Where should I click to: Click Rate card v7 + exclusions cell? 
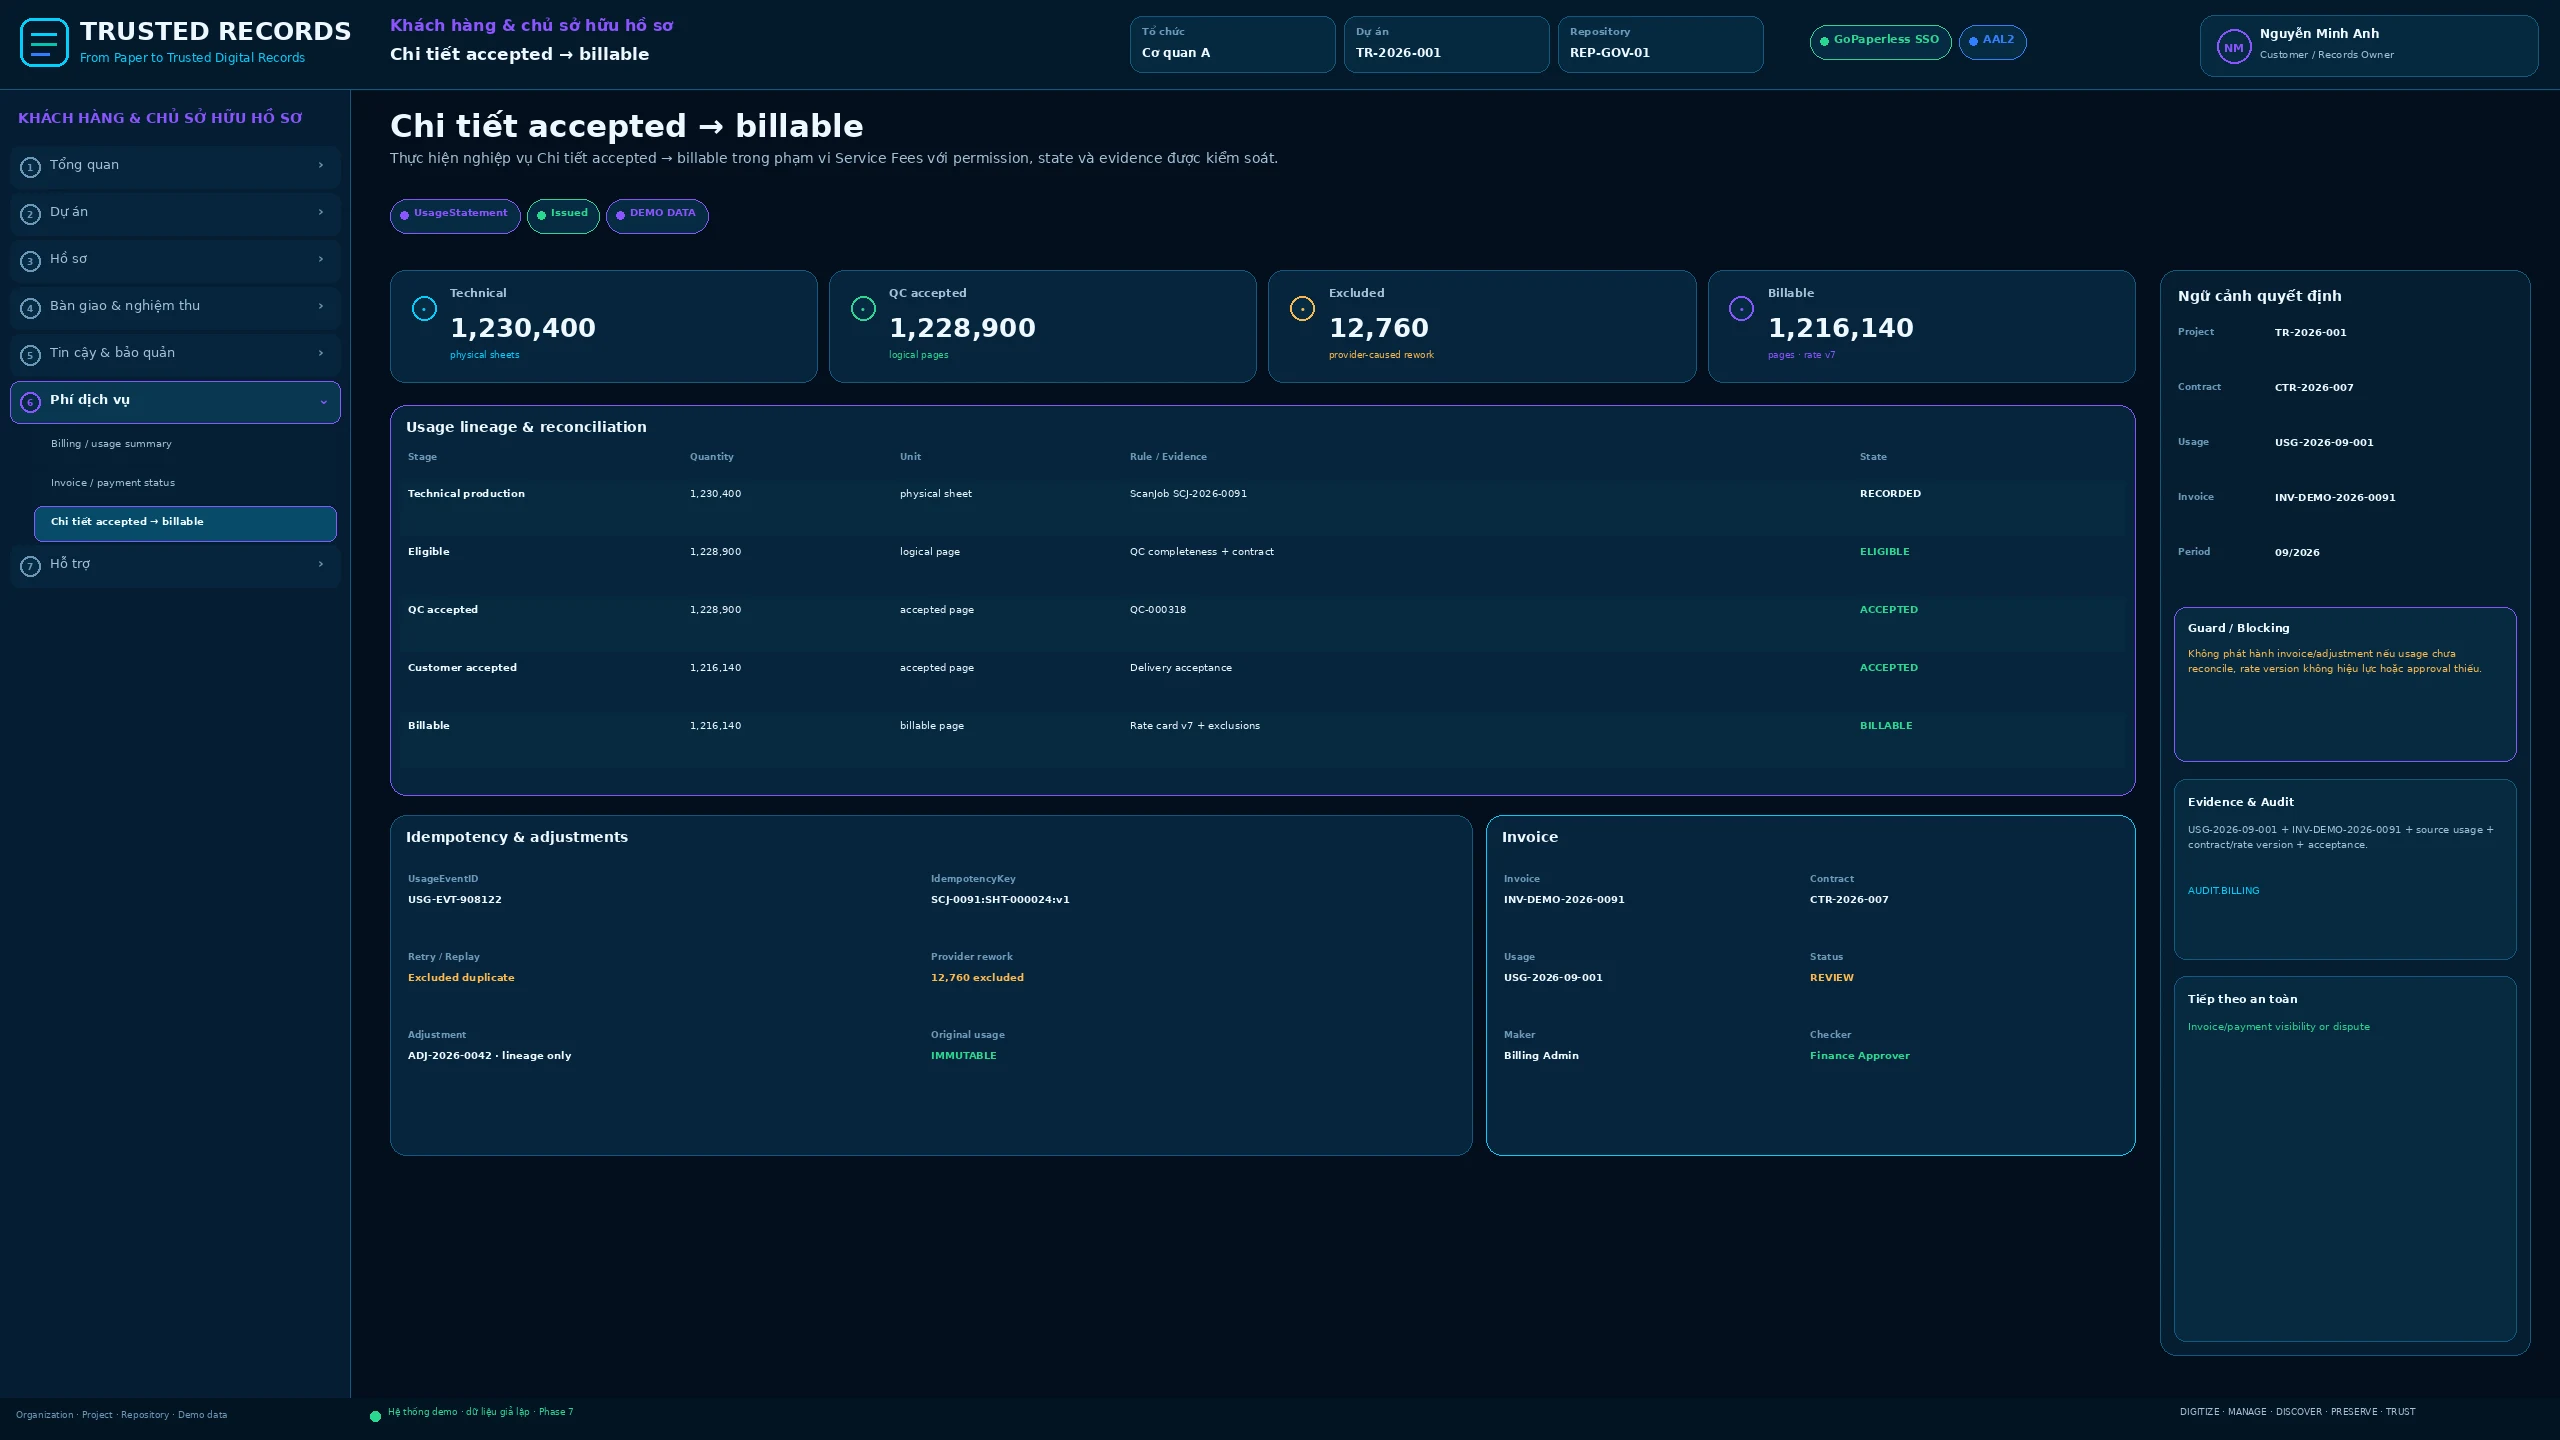(1195, 726)
